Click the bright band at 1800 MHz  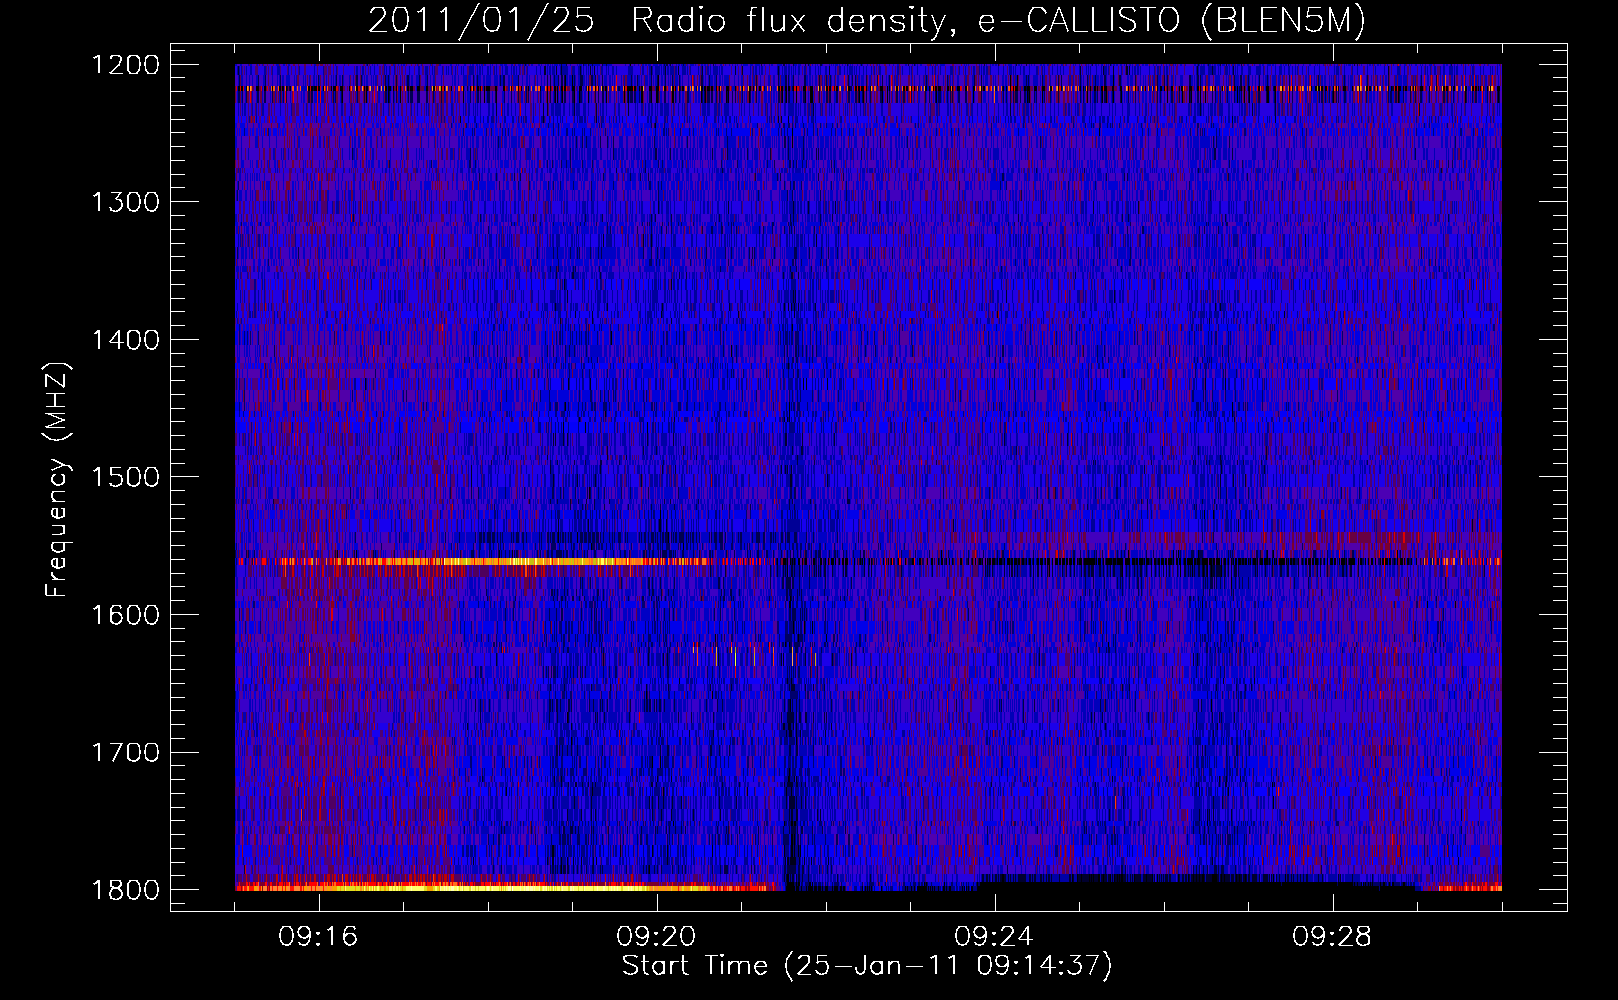tap(505, 886)
